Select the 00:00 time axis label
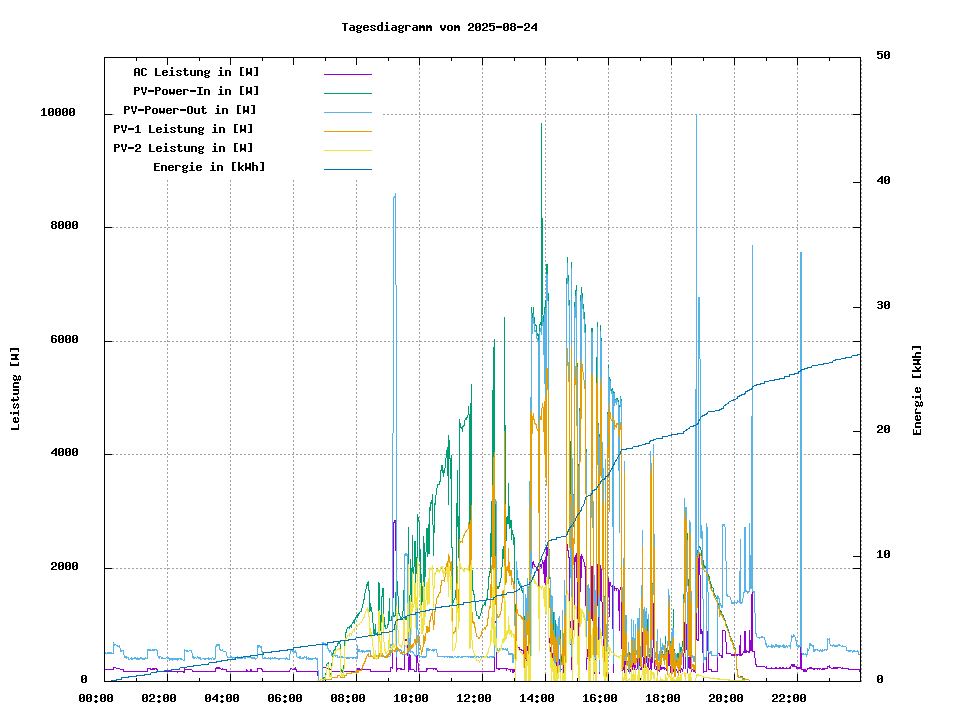 [95, 698]
